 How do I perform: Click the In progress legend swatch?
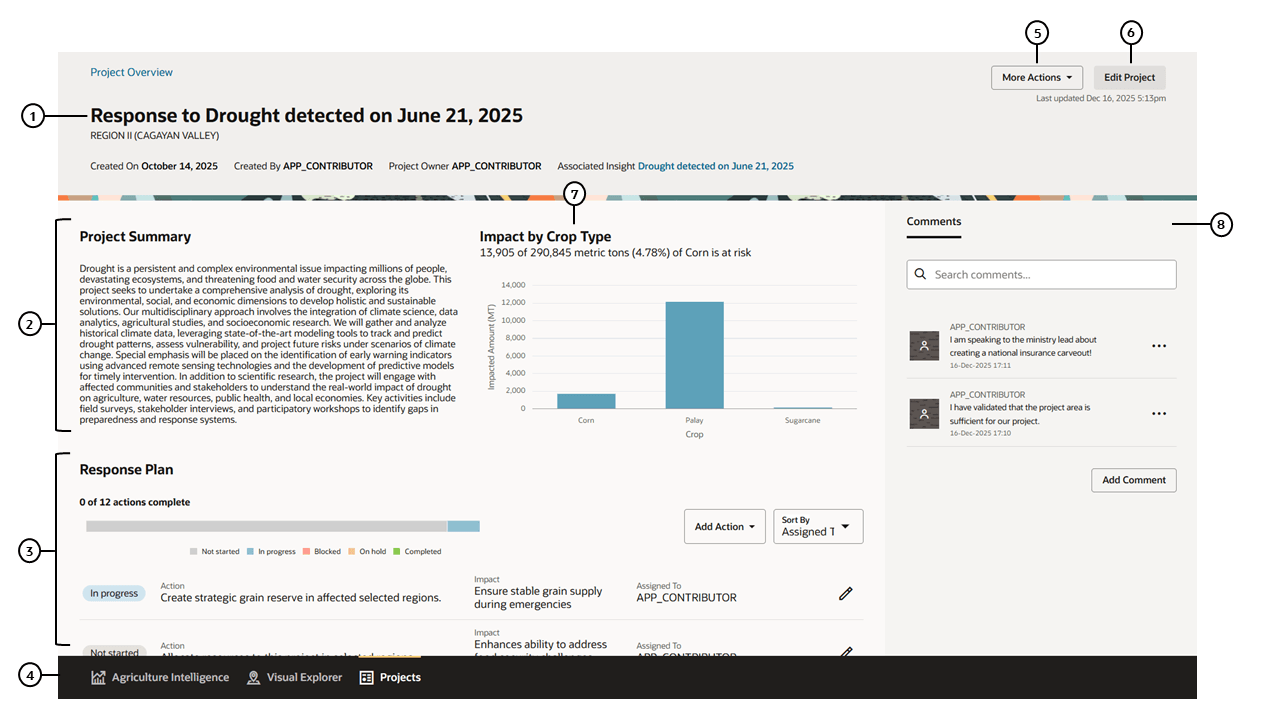pos(251,551)
